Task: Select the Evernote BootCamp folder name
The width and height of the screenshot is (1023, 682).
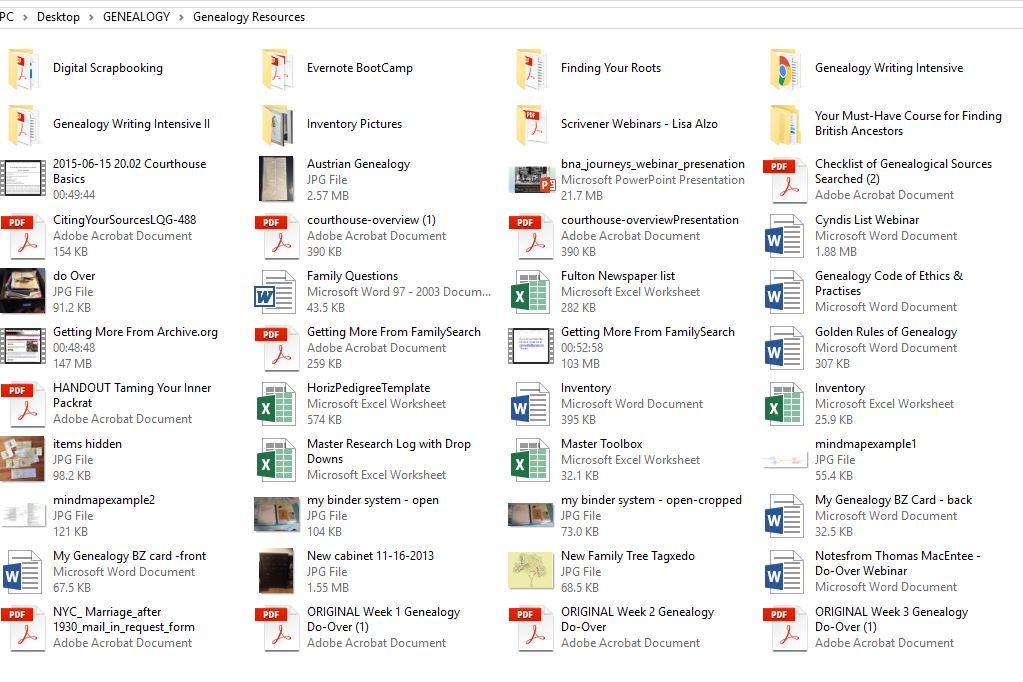Action: tap(359, 68)
